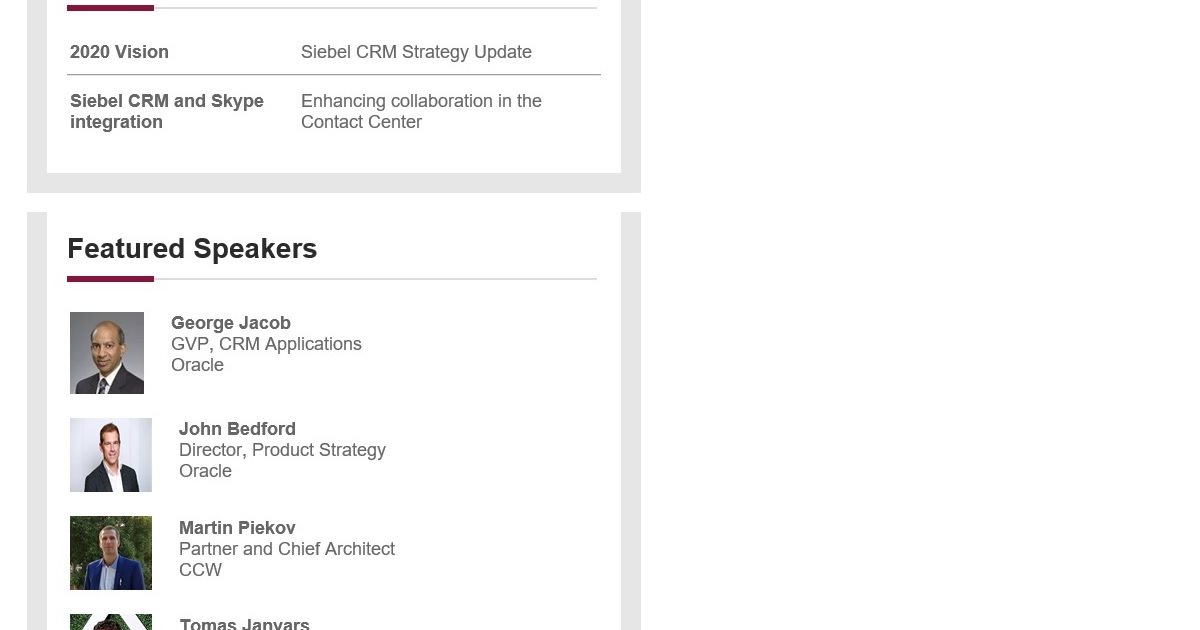Screen dimensions: 1200x630
Task: Click Oracle under George Jacob
Action: [x=197, y=365]
